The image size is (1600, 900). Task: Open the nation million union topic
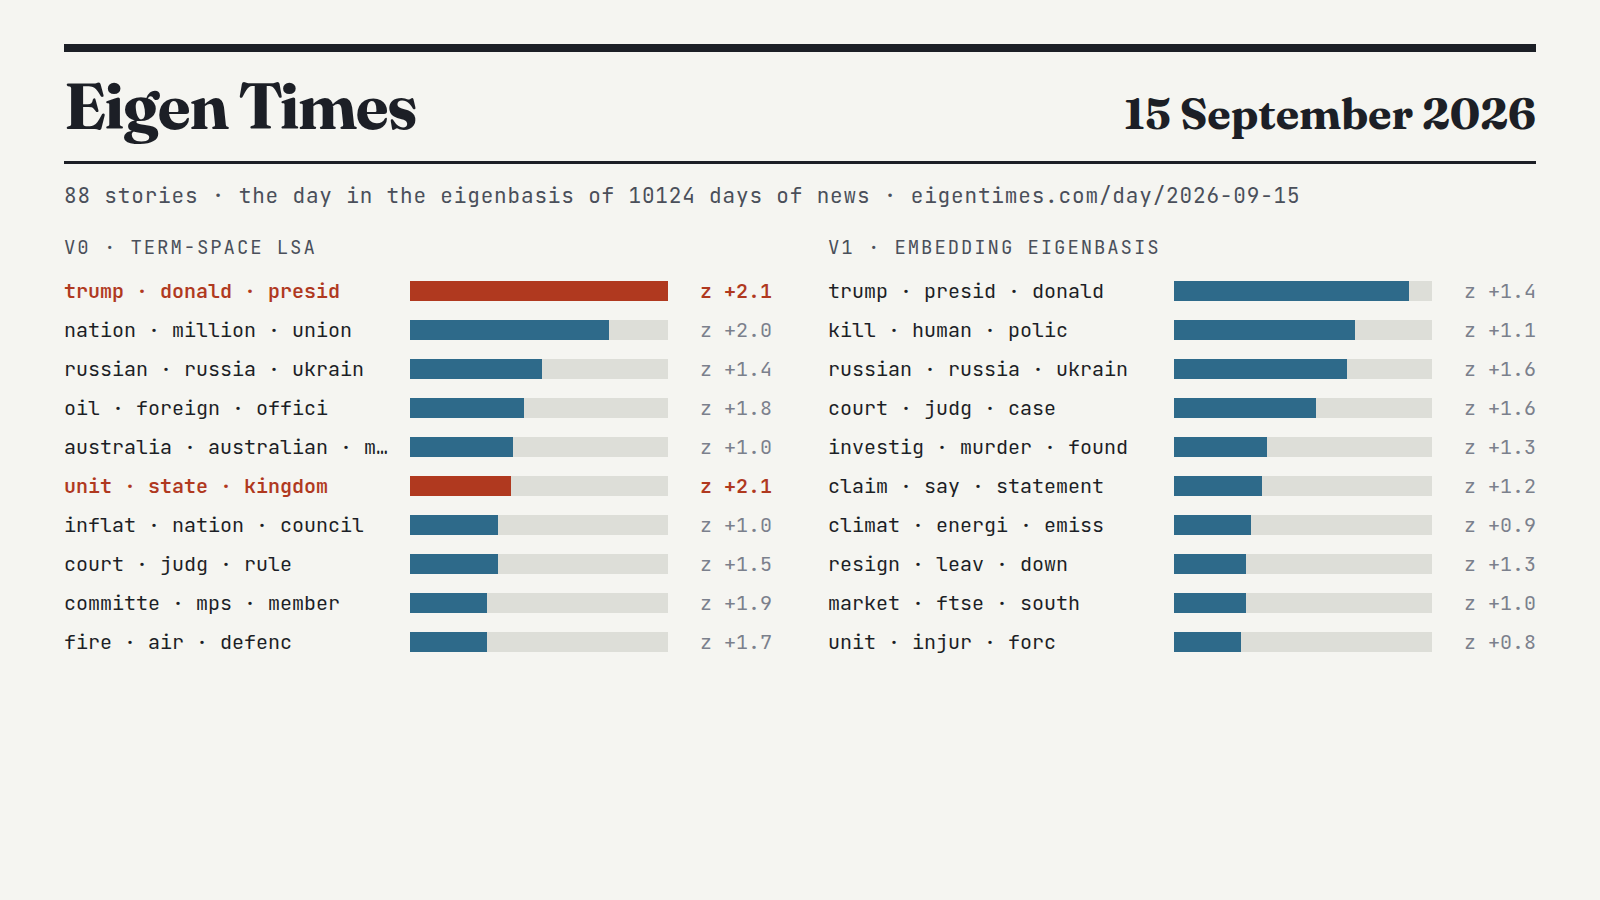click(208, 330)
